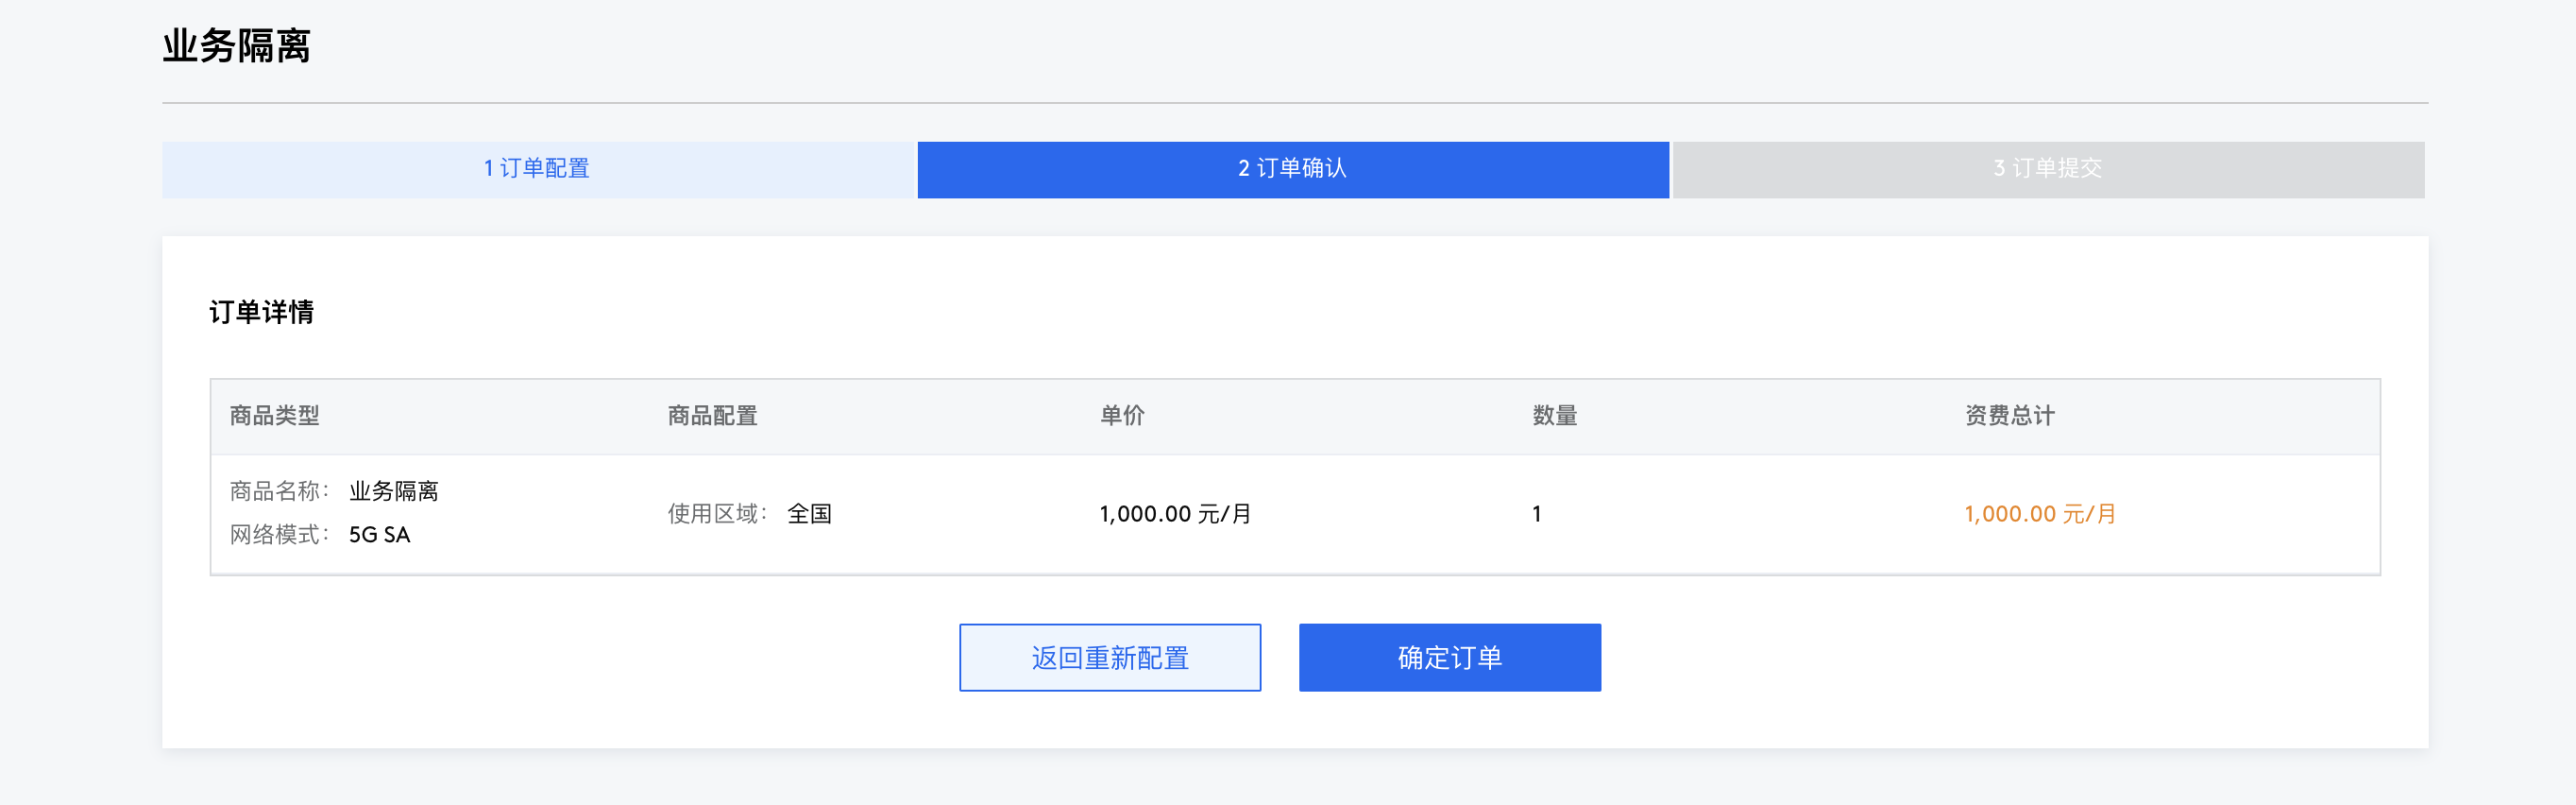Go to step 1 订单配置 tab
This screenshot has width=2576, height=805.
538,169
